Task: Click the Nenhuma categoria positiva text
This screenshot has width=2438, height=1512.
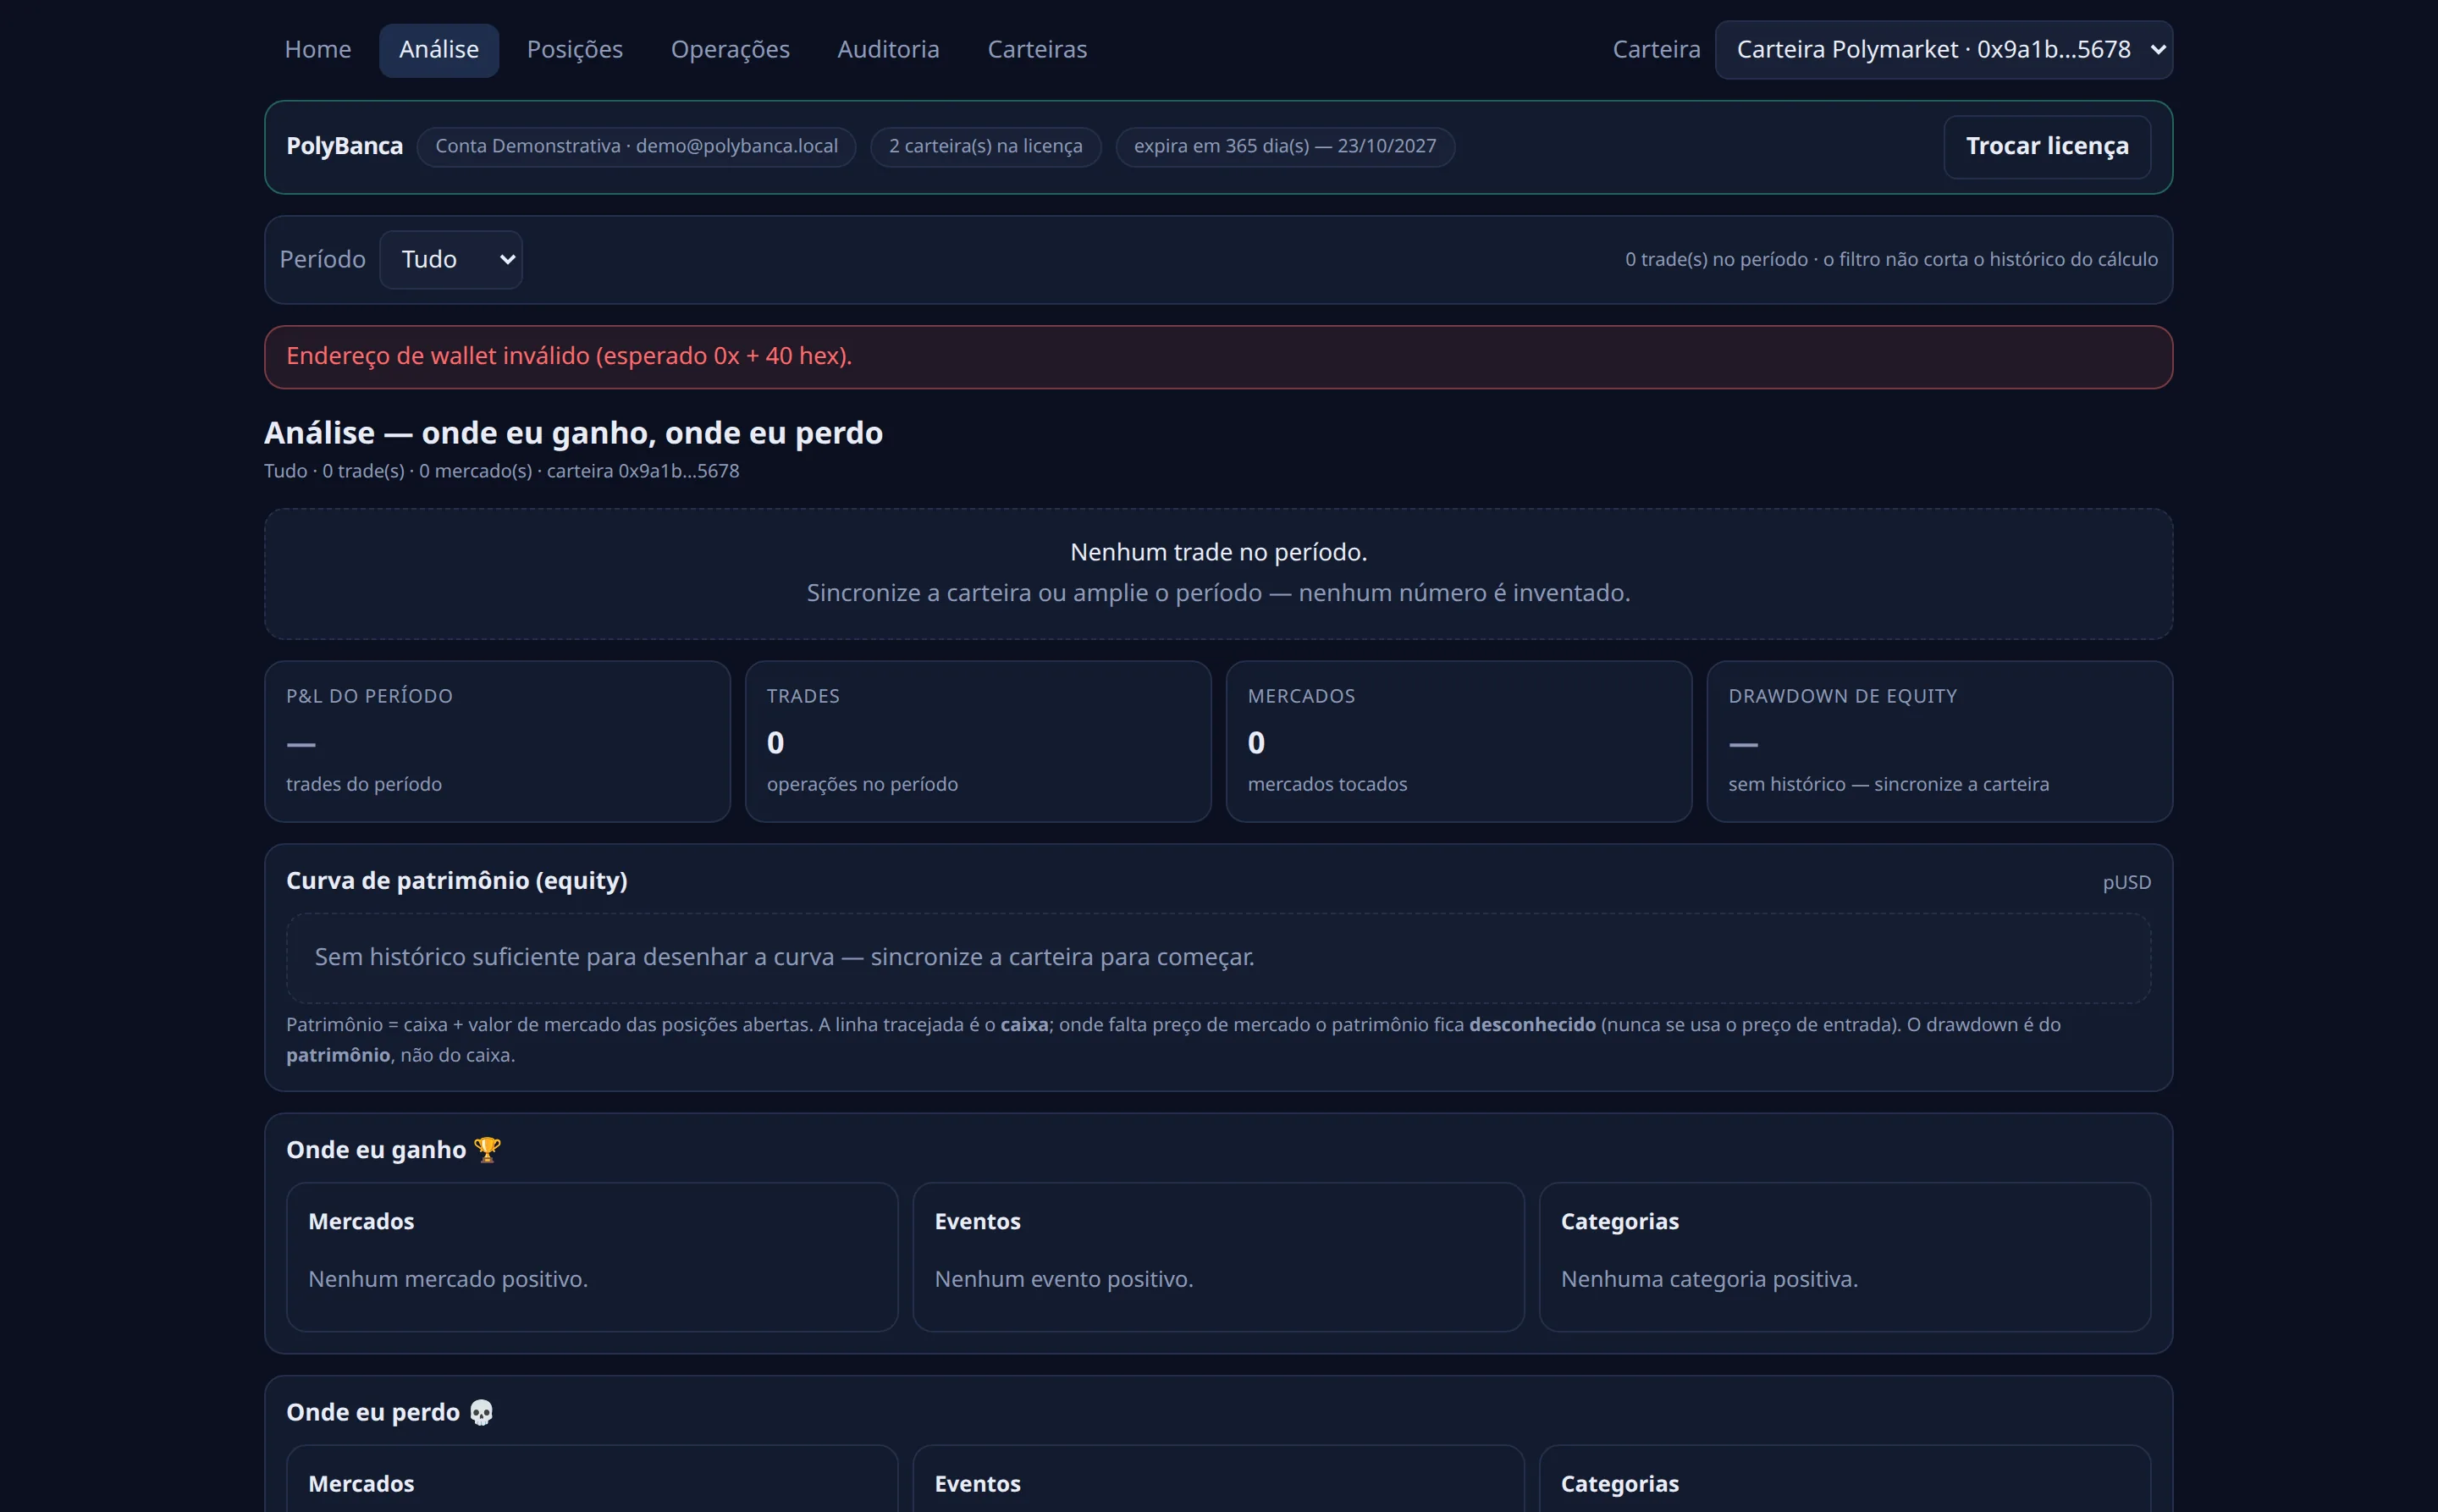Action: tap(1709, 1279)
